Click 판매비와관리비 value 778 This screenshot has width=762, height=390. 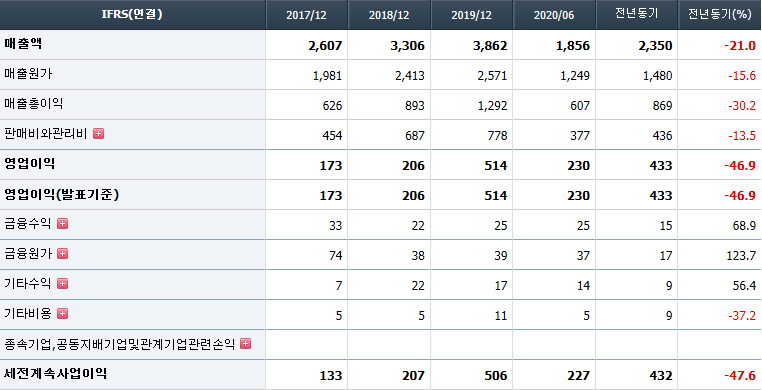(x=498, y=136)
